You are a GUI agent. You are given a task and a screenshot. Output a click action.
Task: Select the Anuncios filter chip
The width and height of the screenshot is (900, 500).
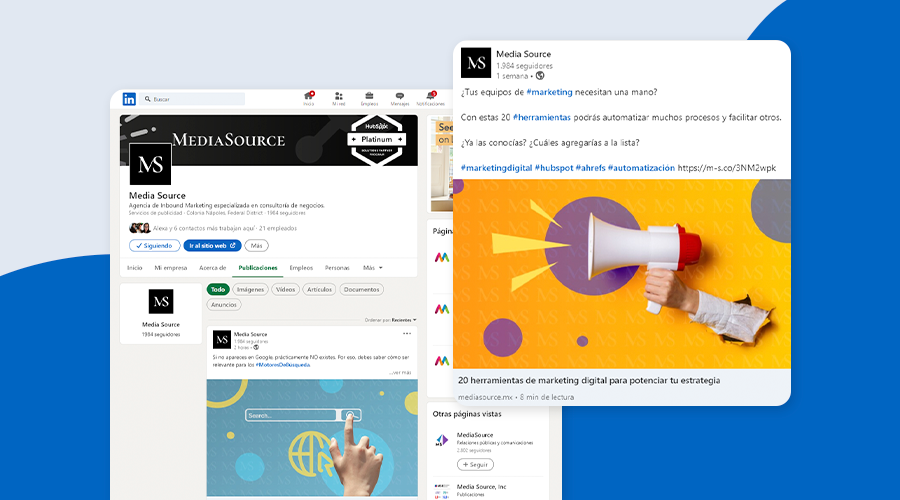coord(224,305)
